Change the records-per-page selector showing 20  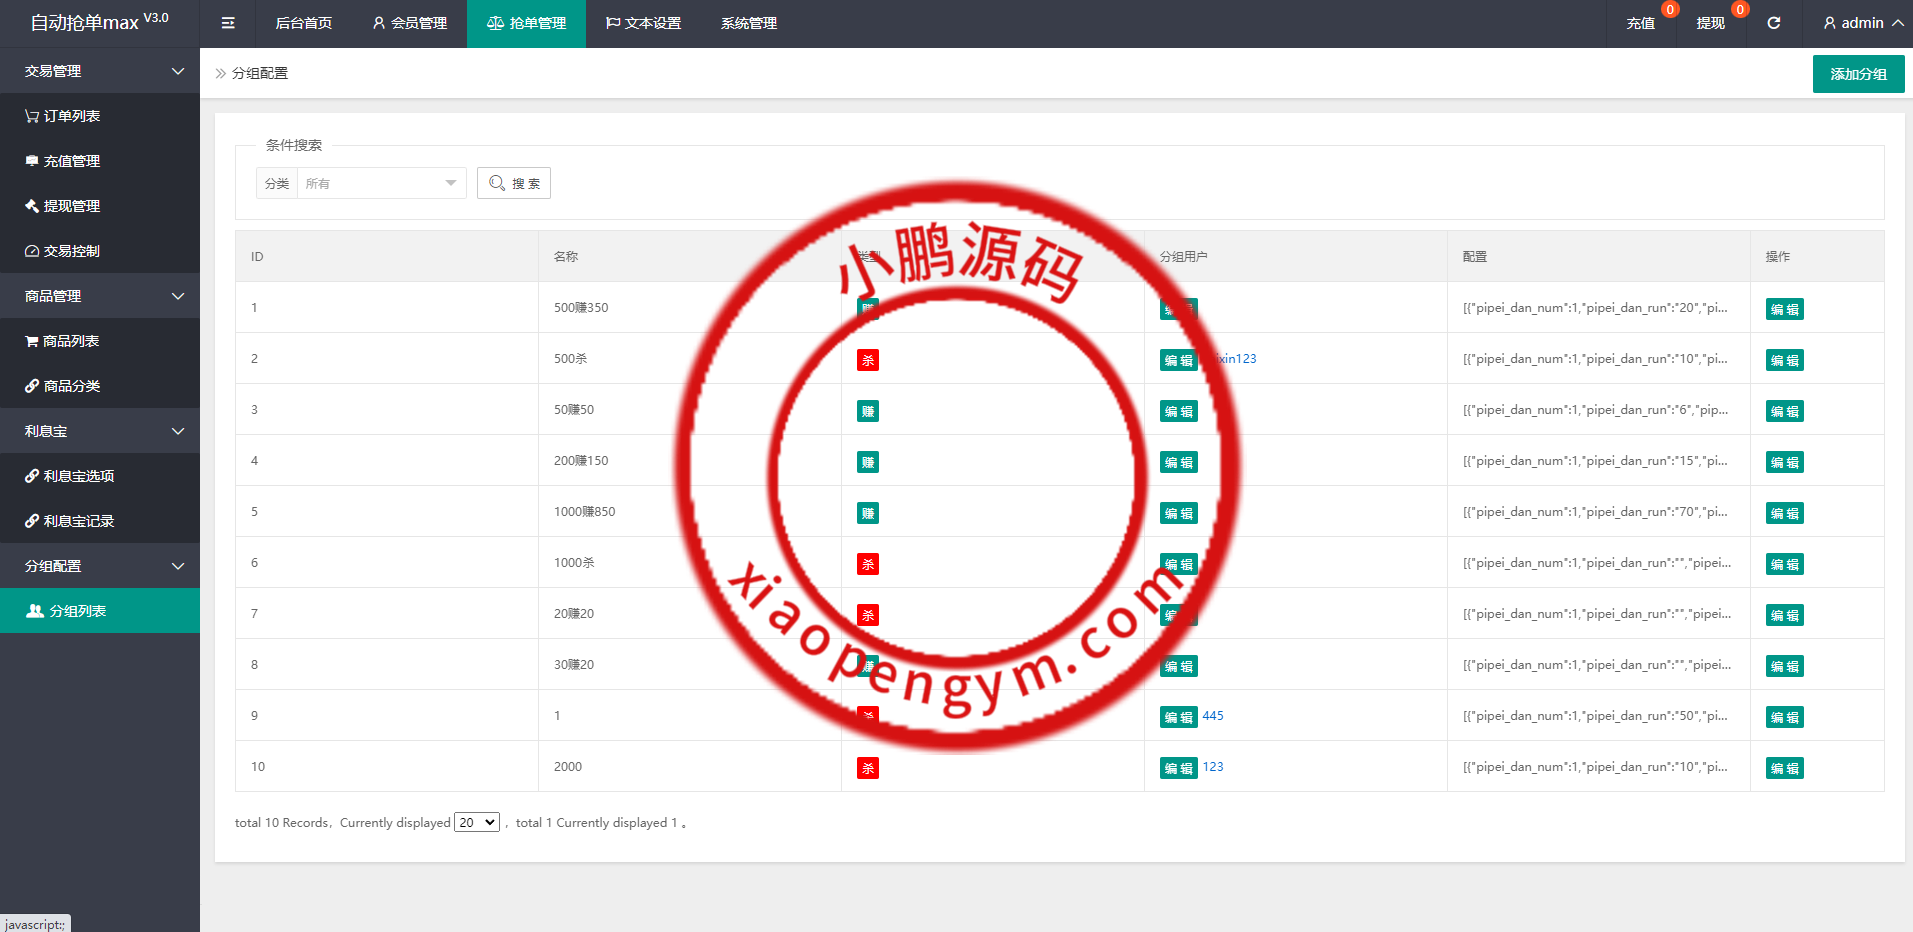click(477, 822)
